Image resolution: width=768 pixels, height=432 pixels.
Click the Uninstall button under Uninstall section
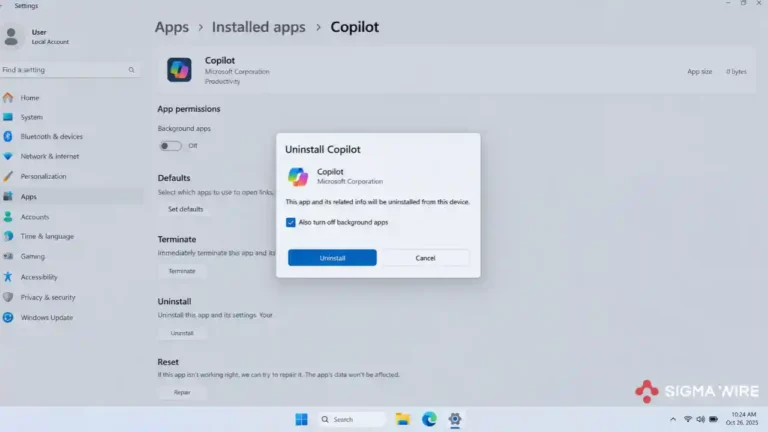182,333
